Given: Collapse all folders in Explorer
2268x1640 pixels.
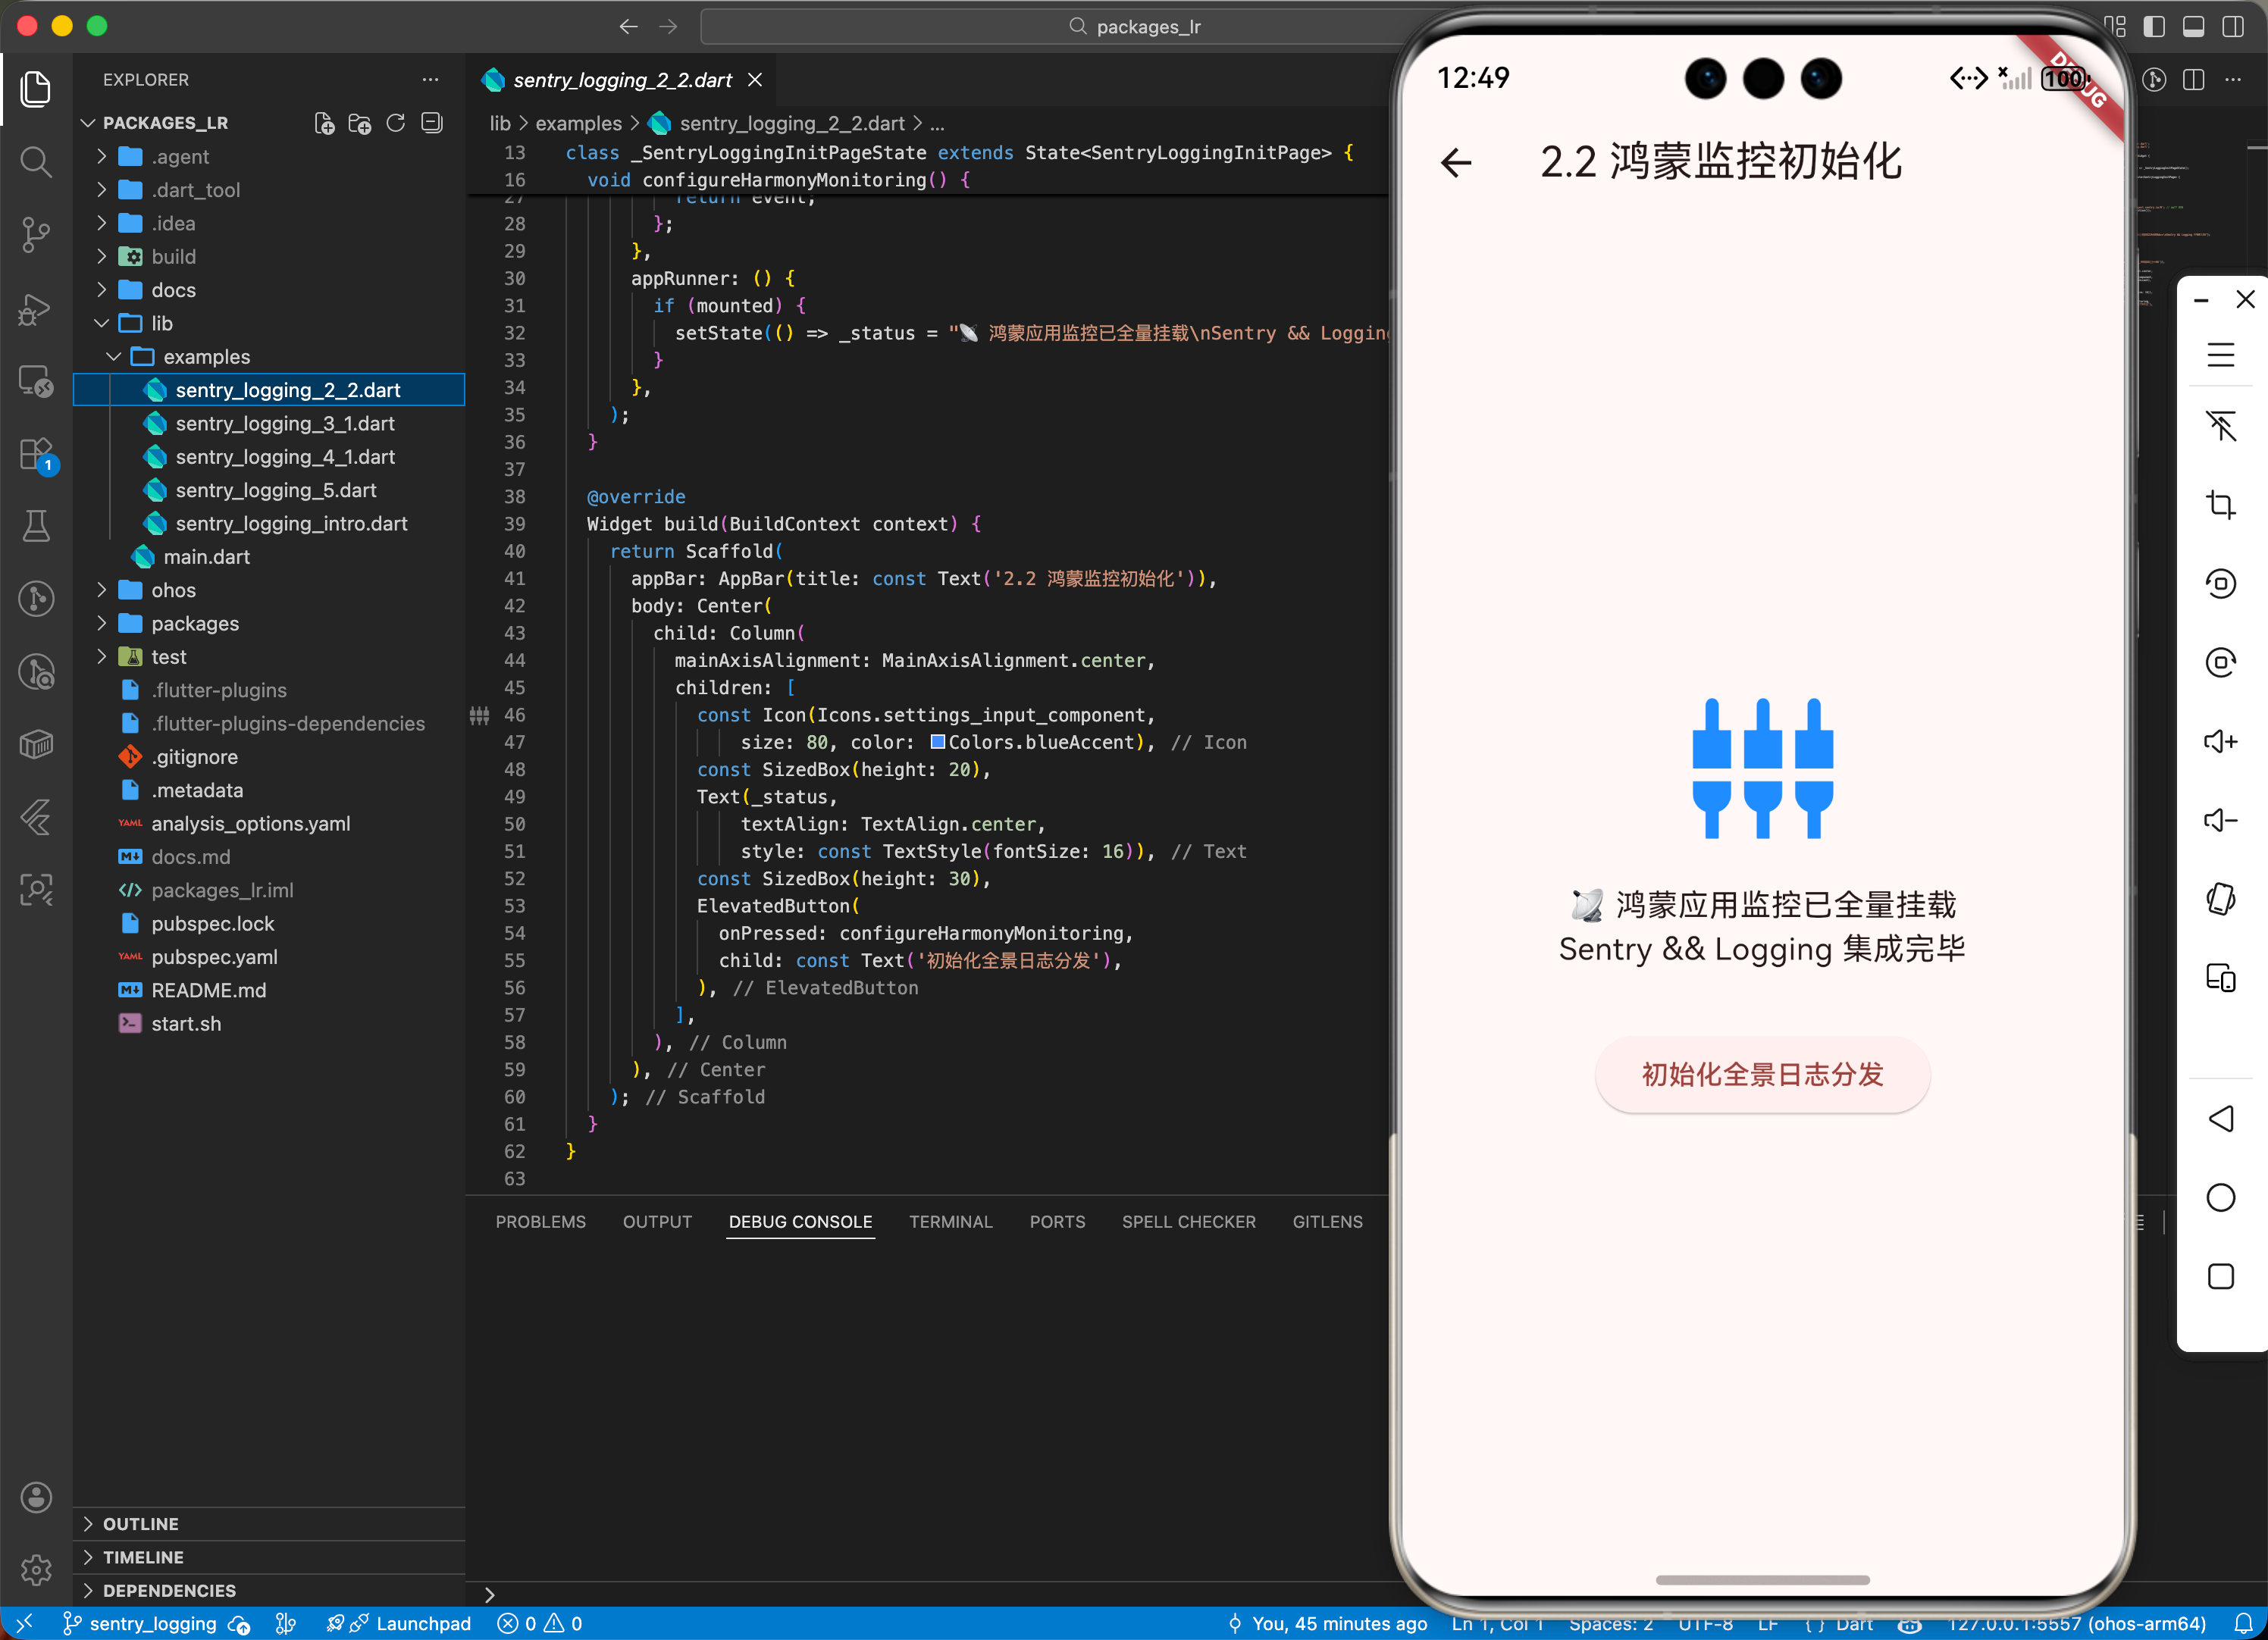Looking at the screenshot, I should (432, 123).
